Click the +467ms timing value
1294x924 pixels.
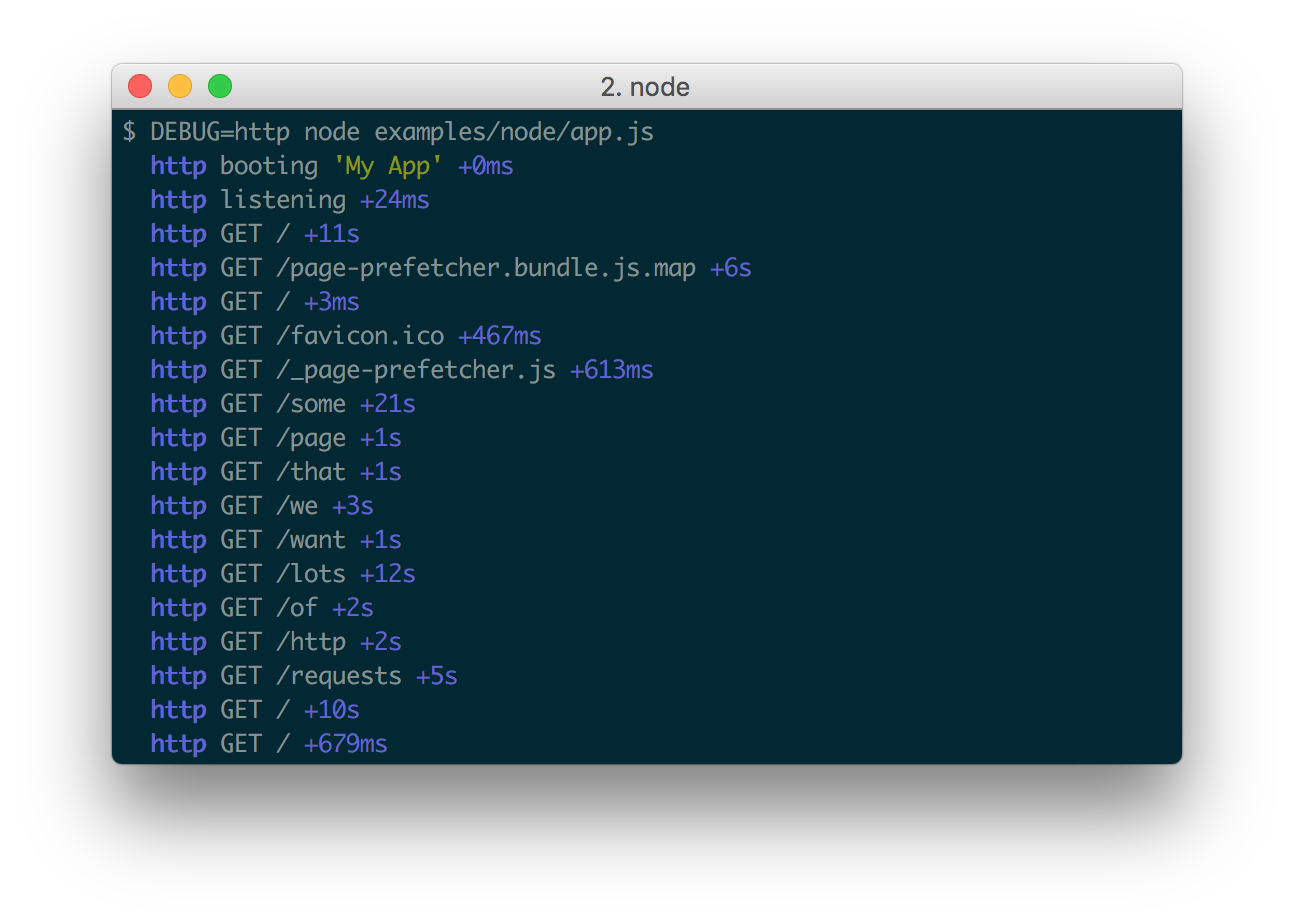pos(499,336)
